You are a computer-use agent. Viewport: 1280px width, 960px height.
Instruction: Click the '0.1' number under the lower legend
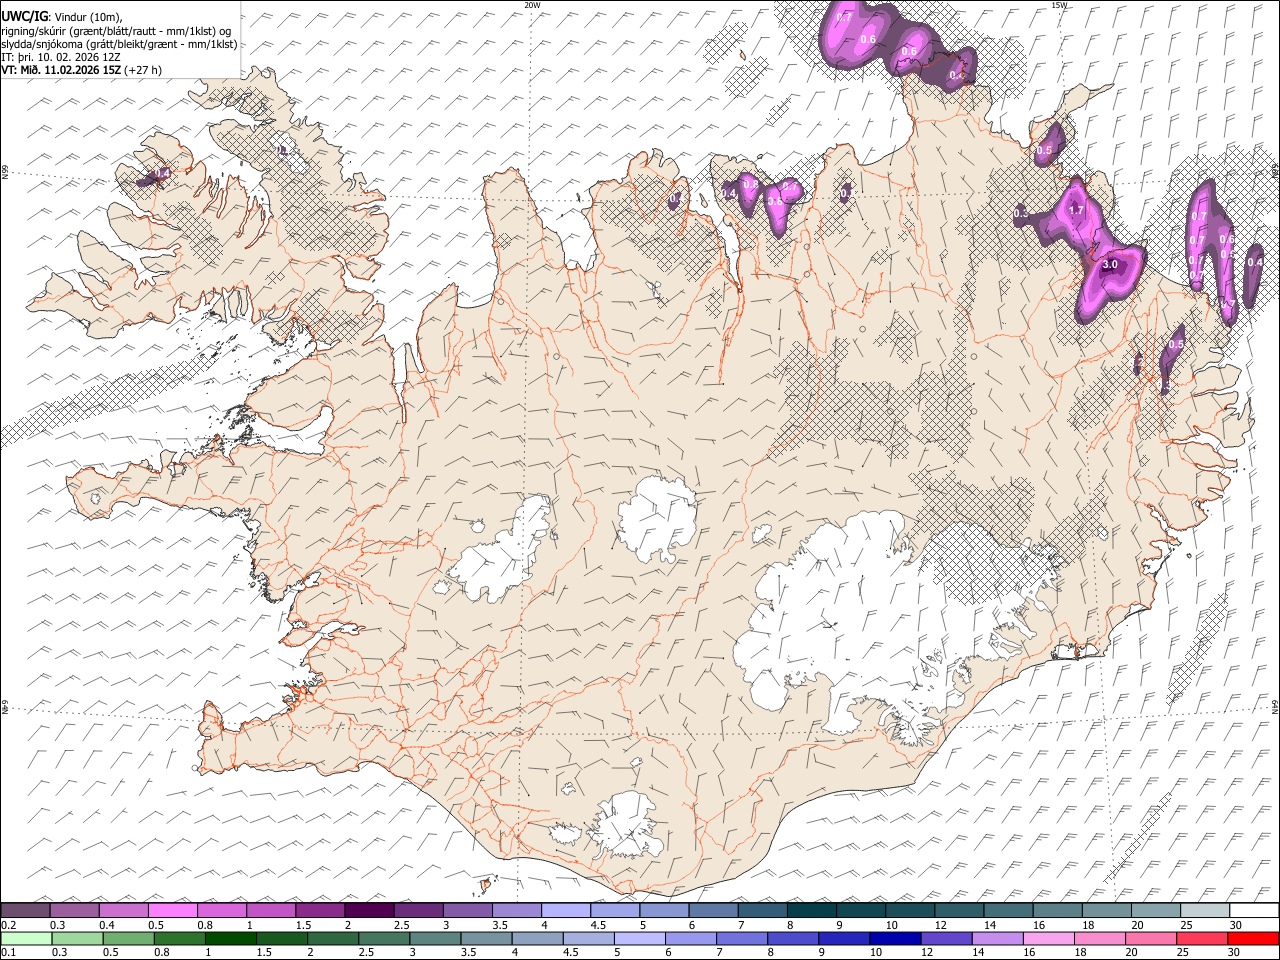[x=7, y=953]
